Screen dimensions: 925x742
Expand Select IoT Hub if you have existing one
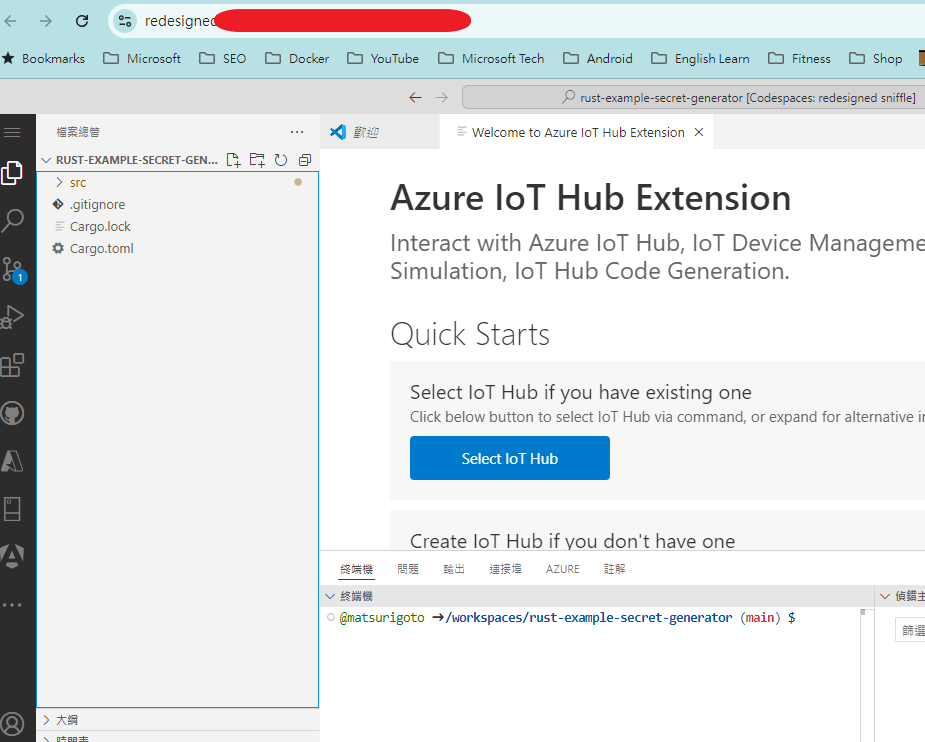[580, 392]
